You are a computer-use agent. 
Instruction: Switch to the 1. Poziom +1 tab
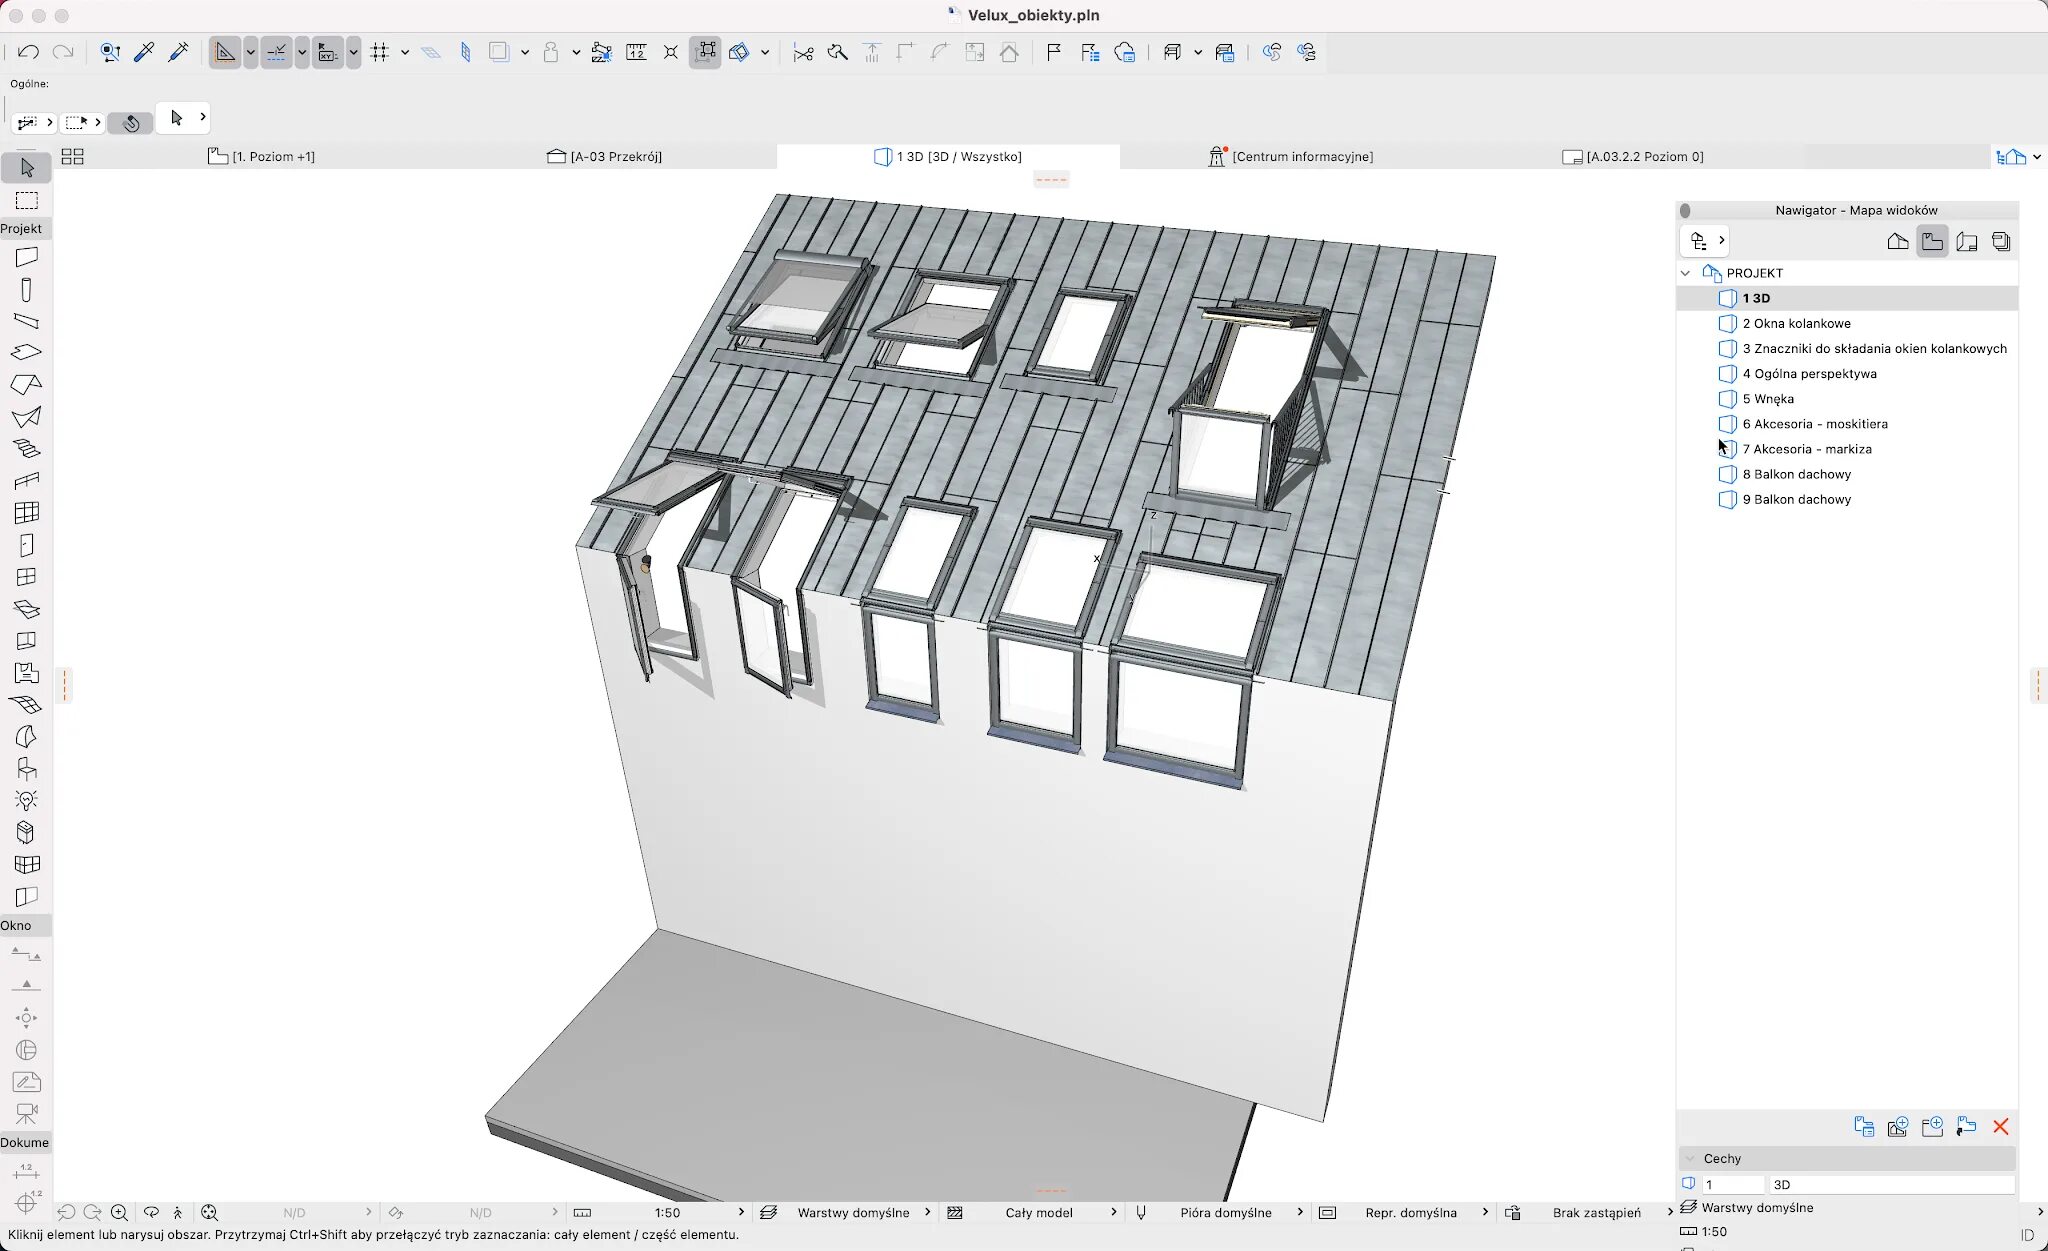pyautogui.click(x=273, y=157)
